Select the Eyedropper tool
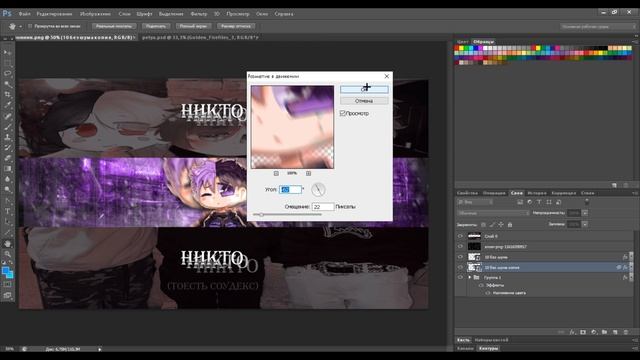Viewport: 640px width, 360px height. click(7, 105)
